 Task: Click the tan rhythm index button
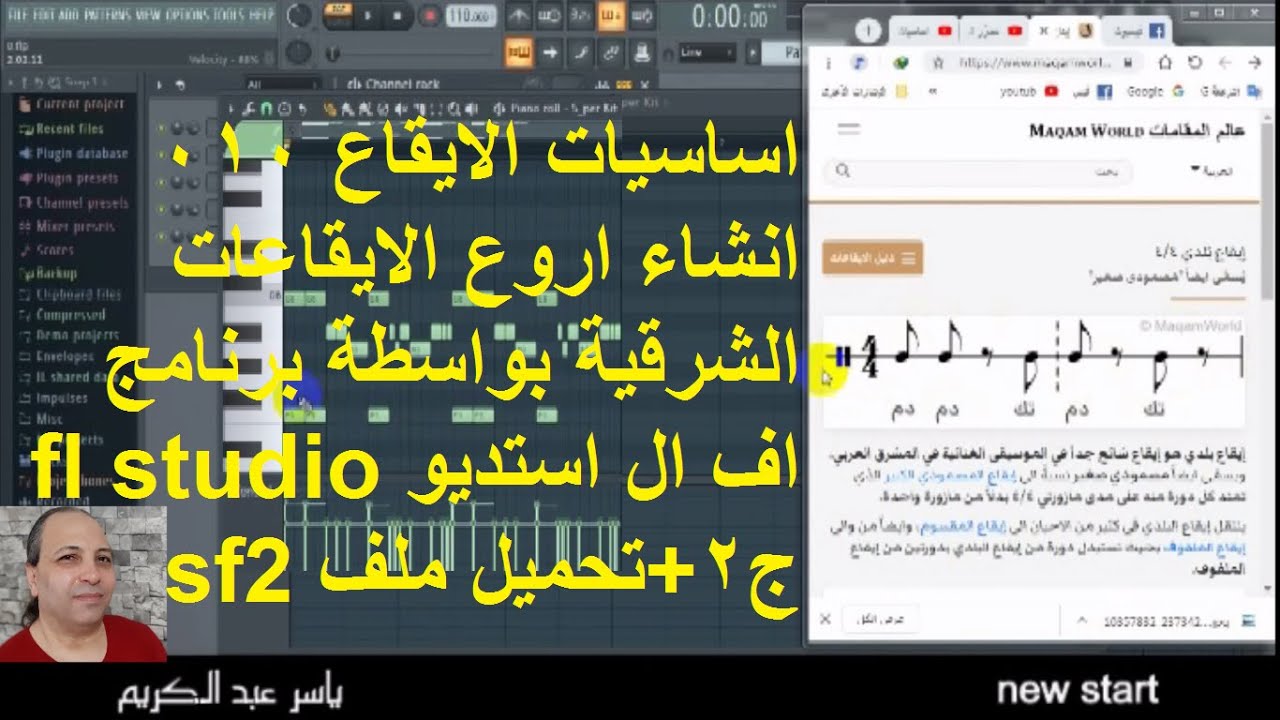click(872, 259)
